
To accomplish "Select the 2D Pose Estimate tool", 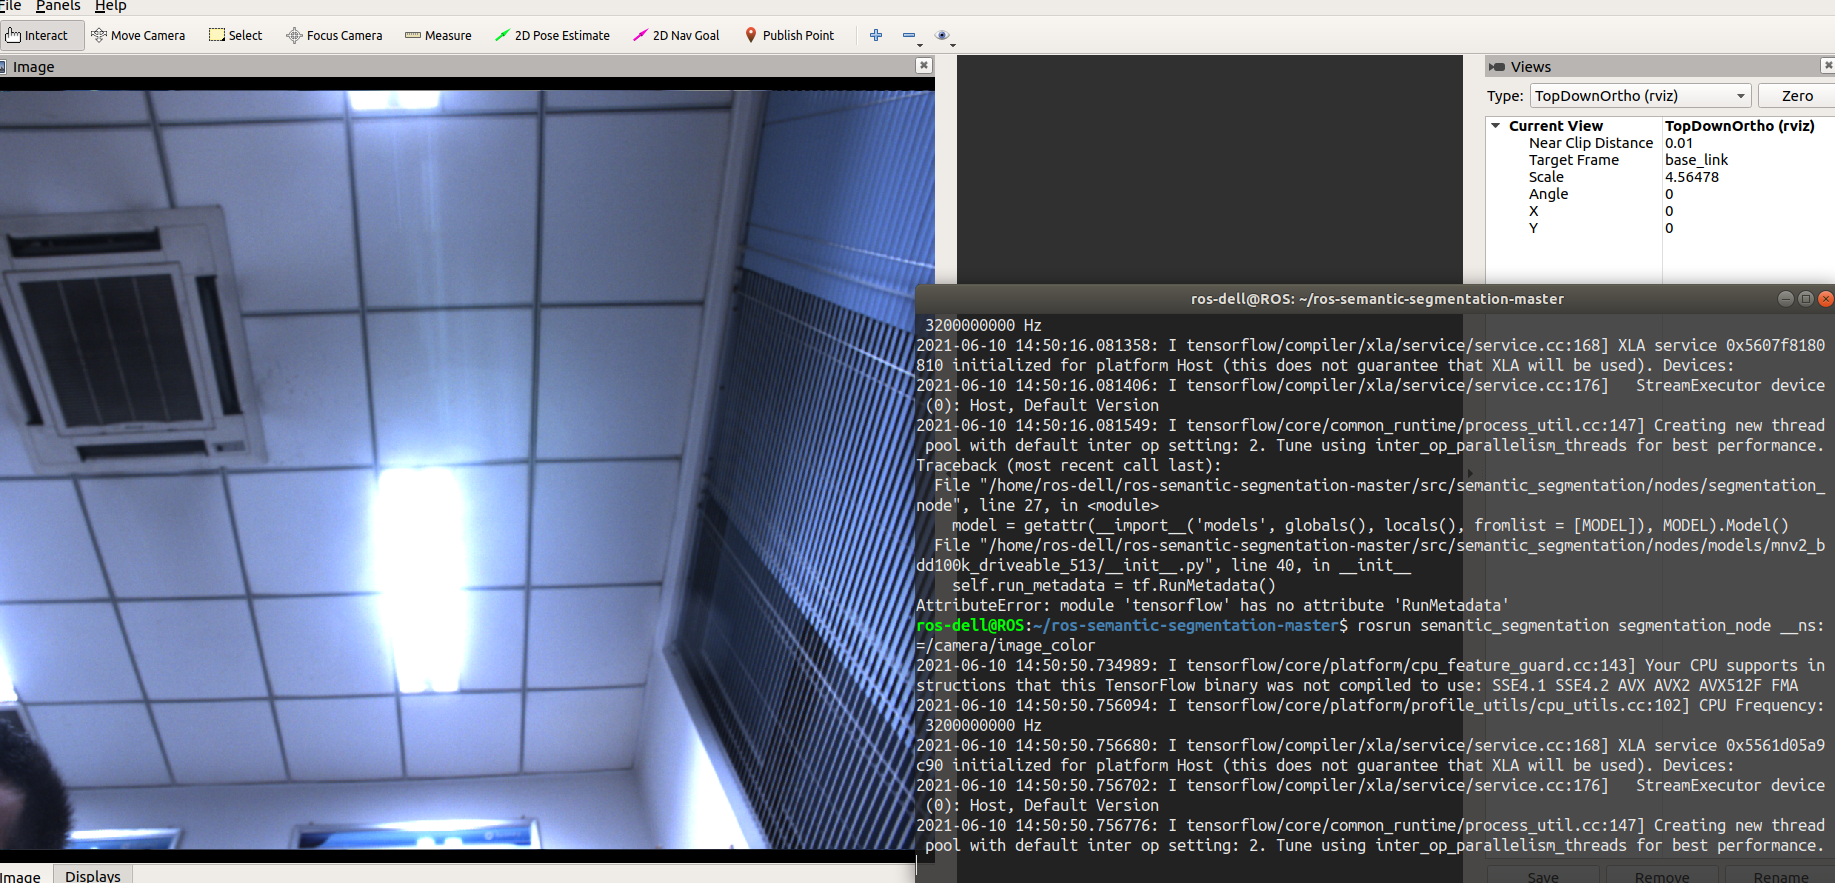I will (552, 35).
